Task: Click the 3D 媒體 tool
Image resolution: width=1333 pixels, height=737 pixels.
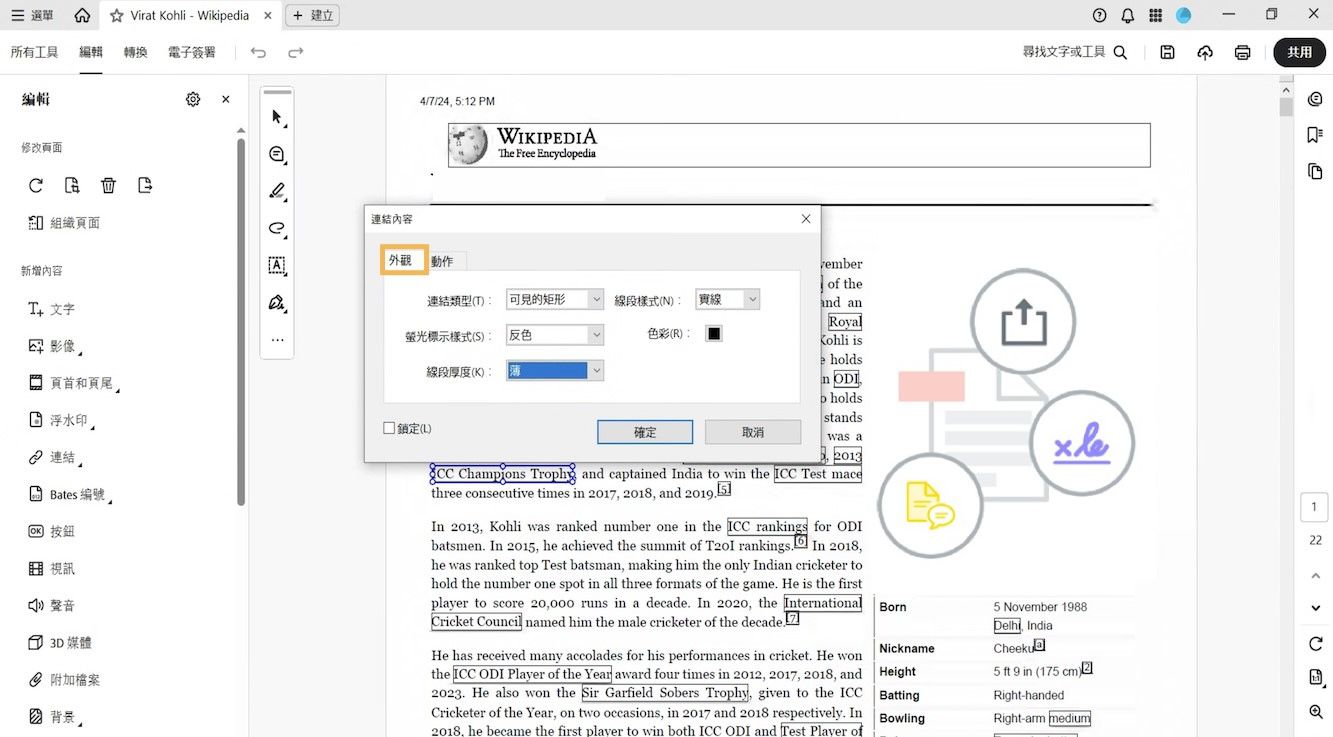Action: 62,643
